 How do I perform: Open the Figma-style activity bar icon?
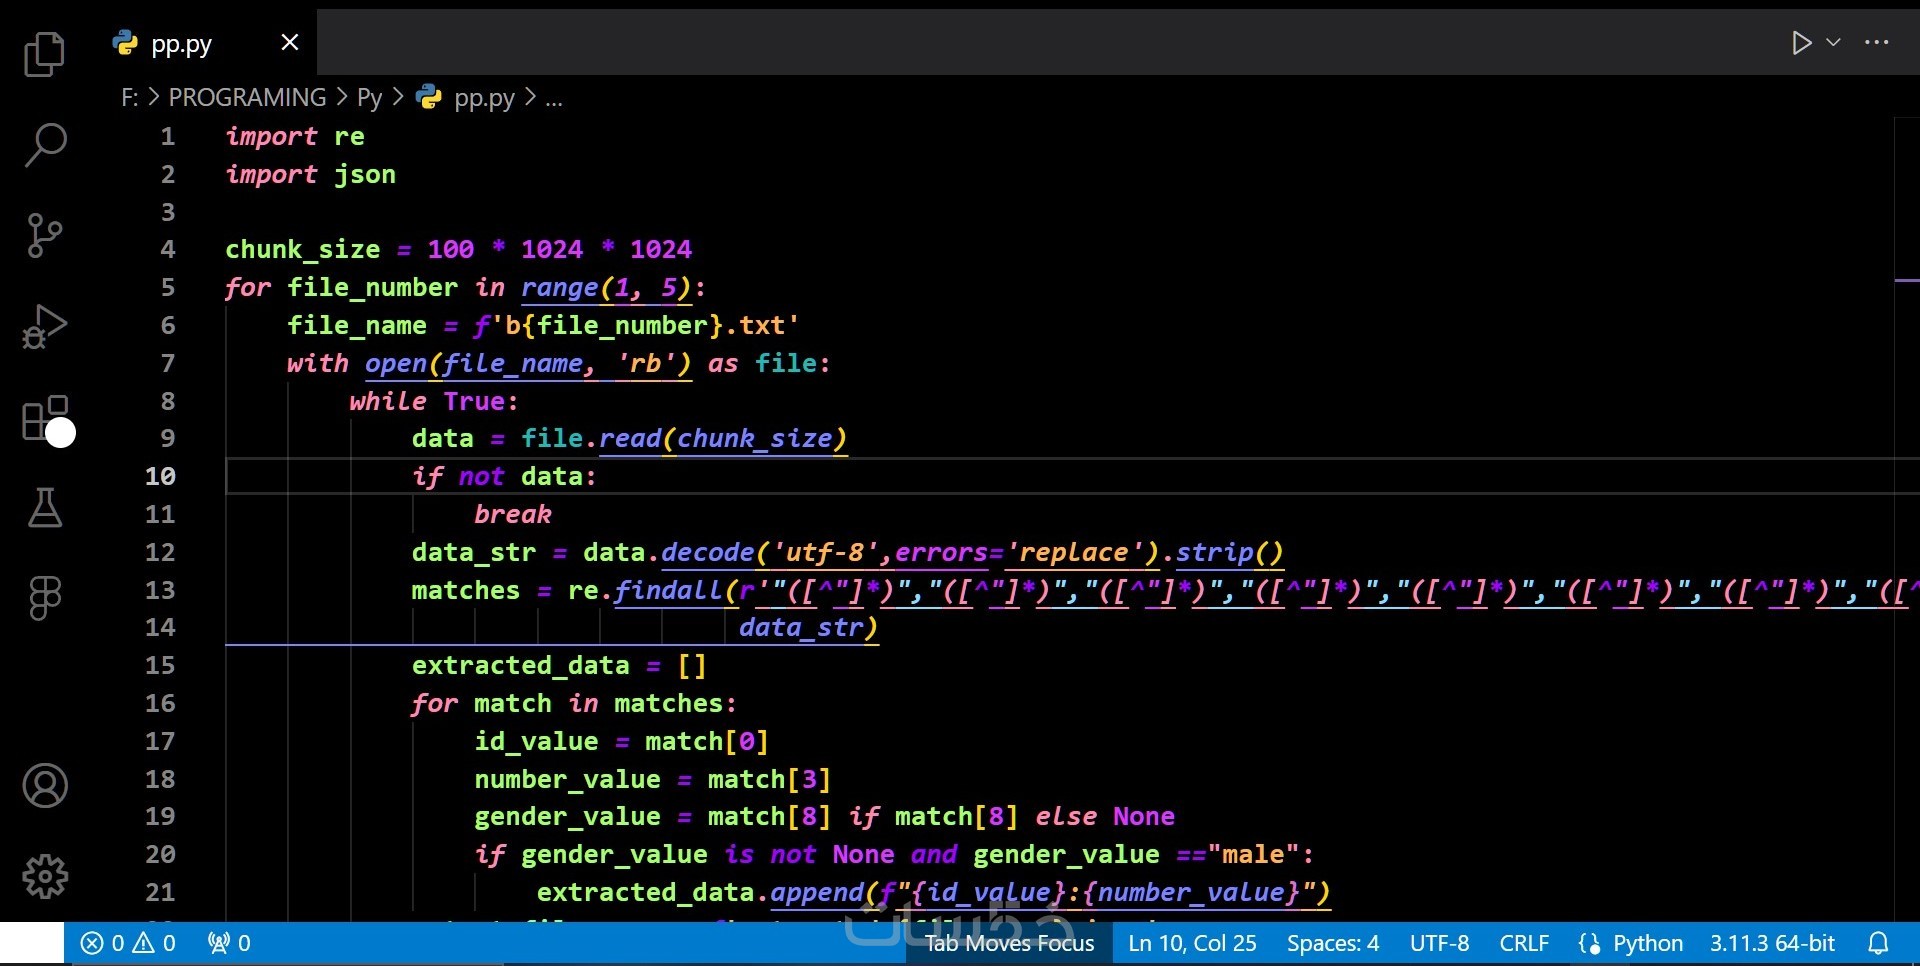(44, 598)
